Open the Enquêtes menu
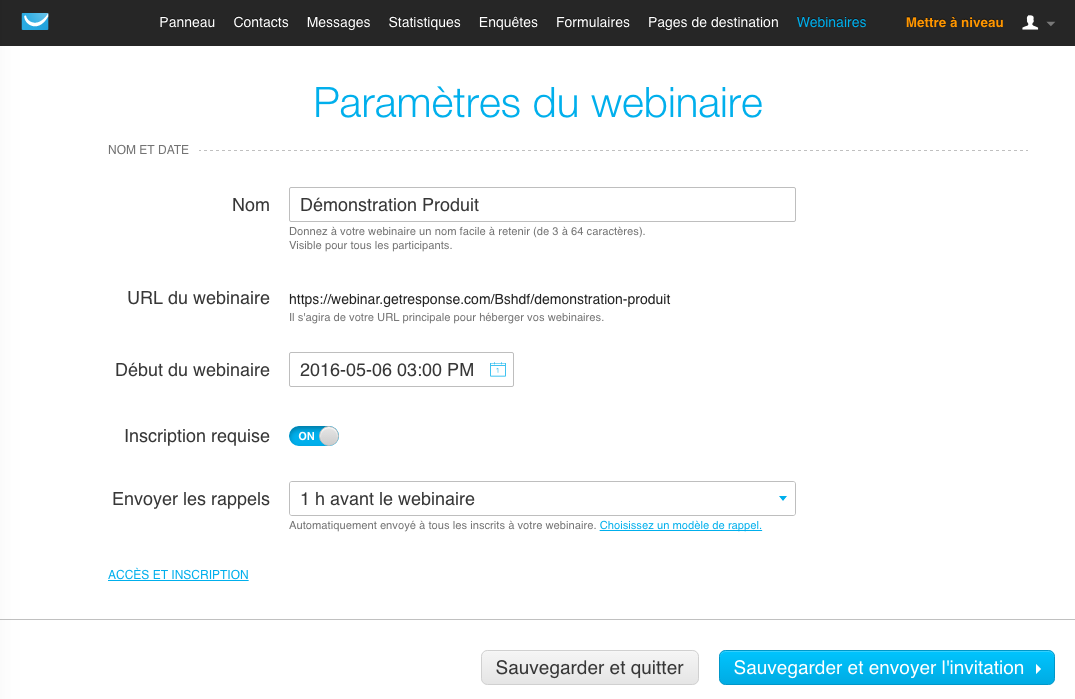Screen dimensions: 1075x699 click(x=508, y=23)
